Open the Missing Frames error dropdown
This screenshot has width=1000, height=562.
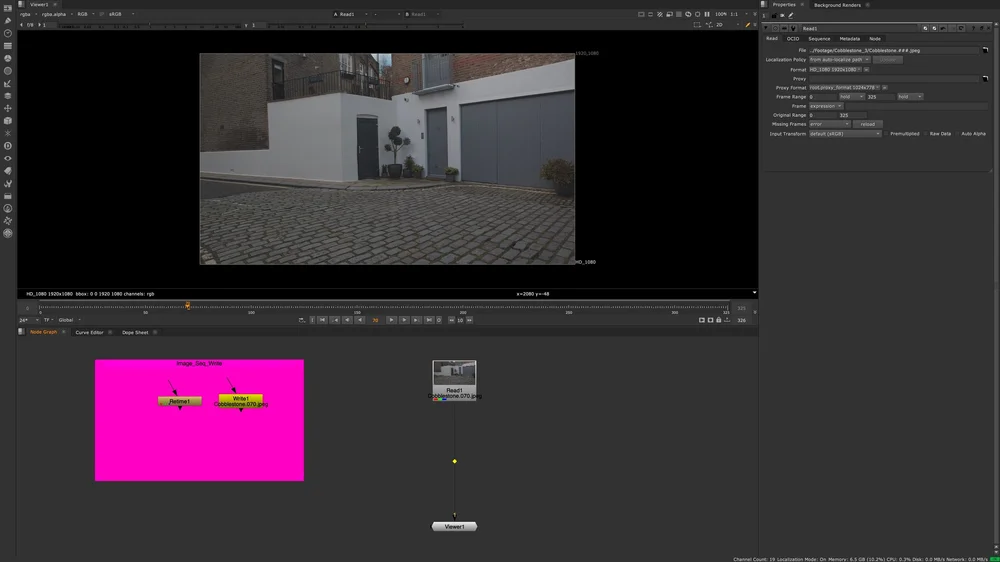pos(829,124)
